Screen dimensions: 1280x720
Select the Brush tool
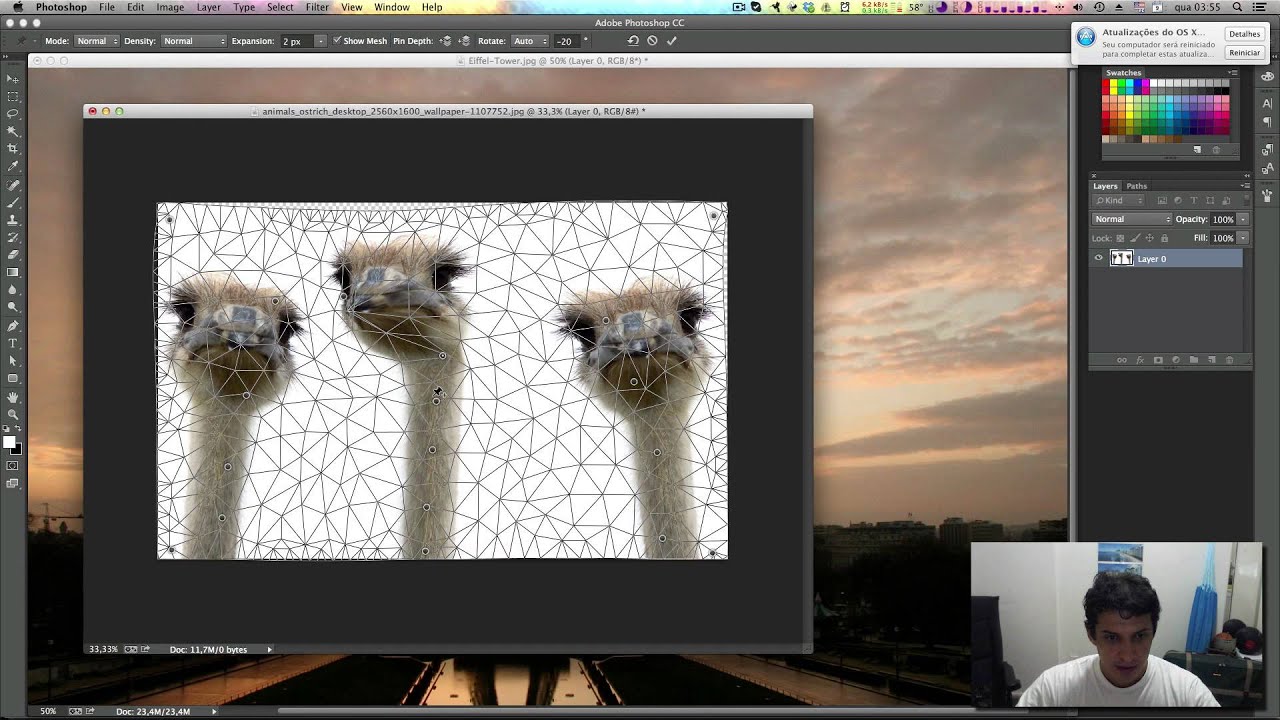pos(13,203)
